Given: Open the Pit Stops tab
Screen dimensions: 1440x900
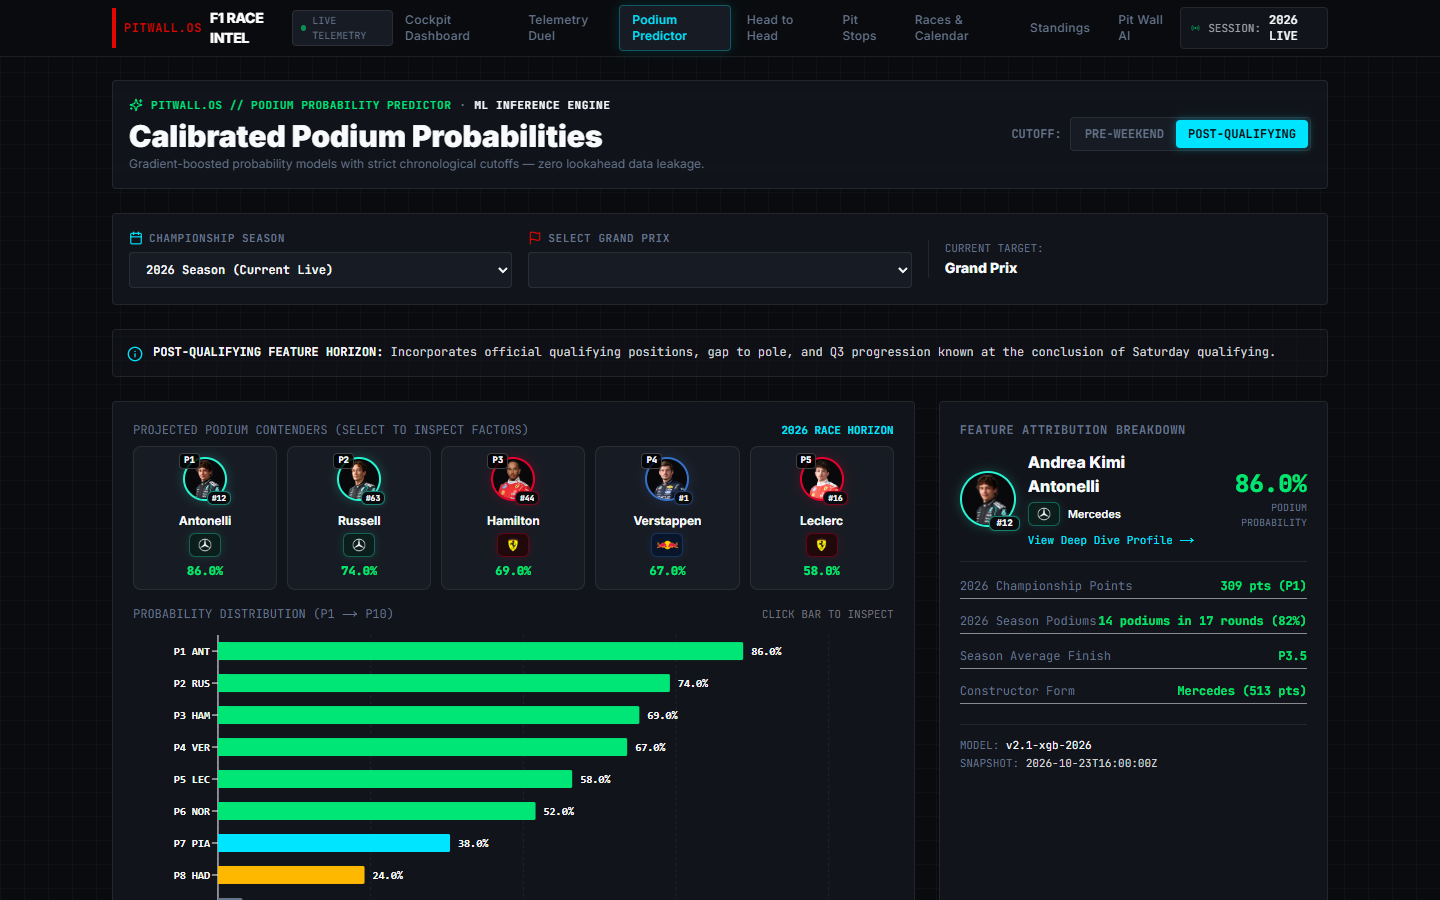Looking at the screenshot, I should tap(859, 28).
